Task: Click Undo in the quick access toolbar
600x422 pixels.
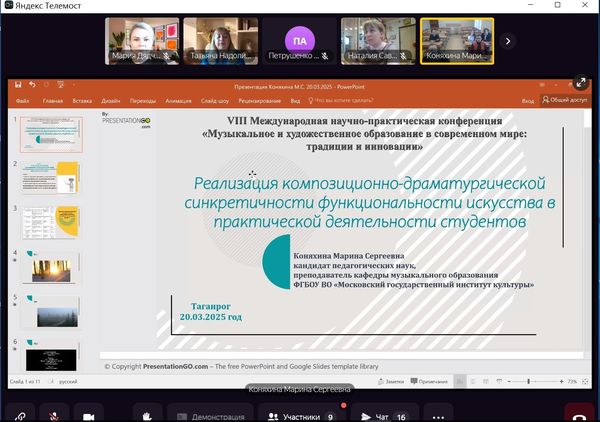Action: [x=32, y=85]
